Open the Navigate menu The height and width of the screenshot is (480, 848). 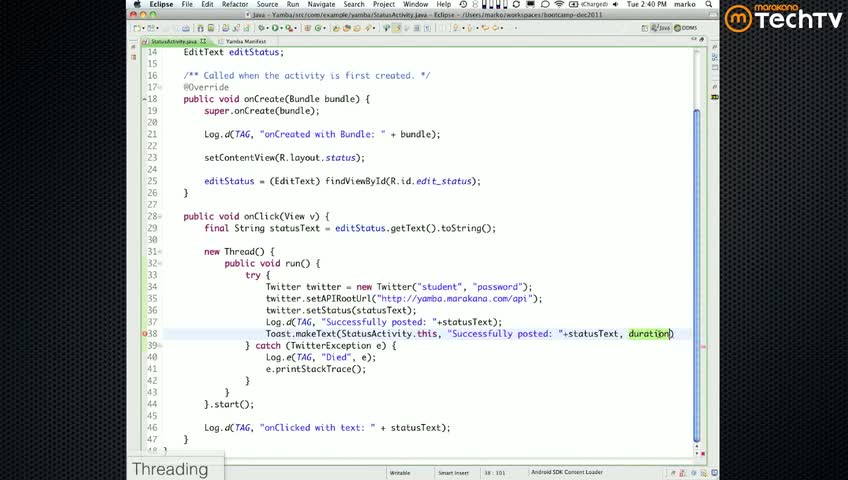(x=321, y=4)
